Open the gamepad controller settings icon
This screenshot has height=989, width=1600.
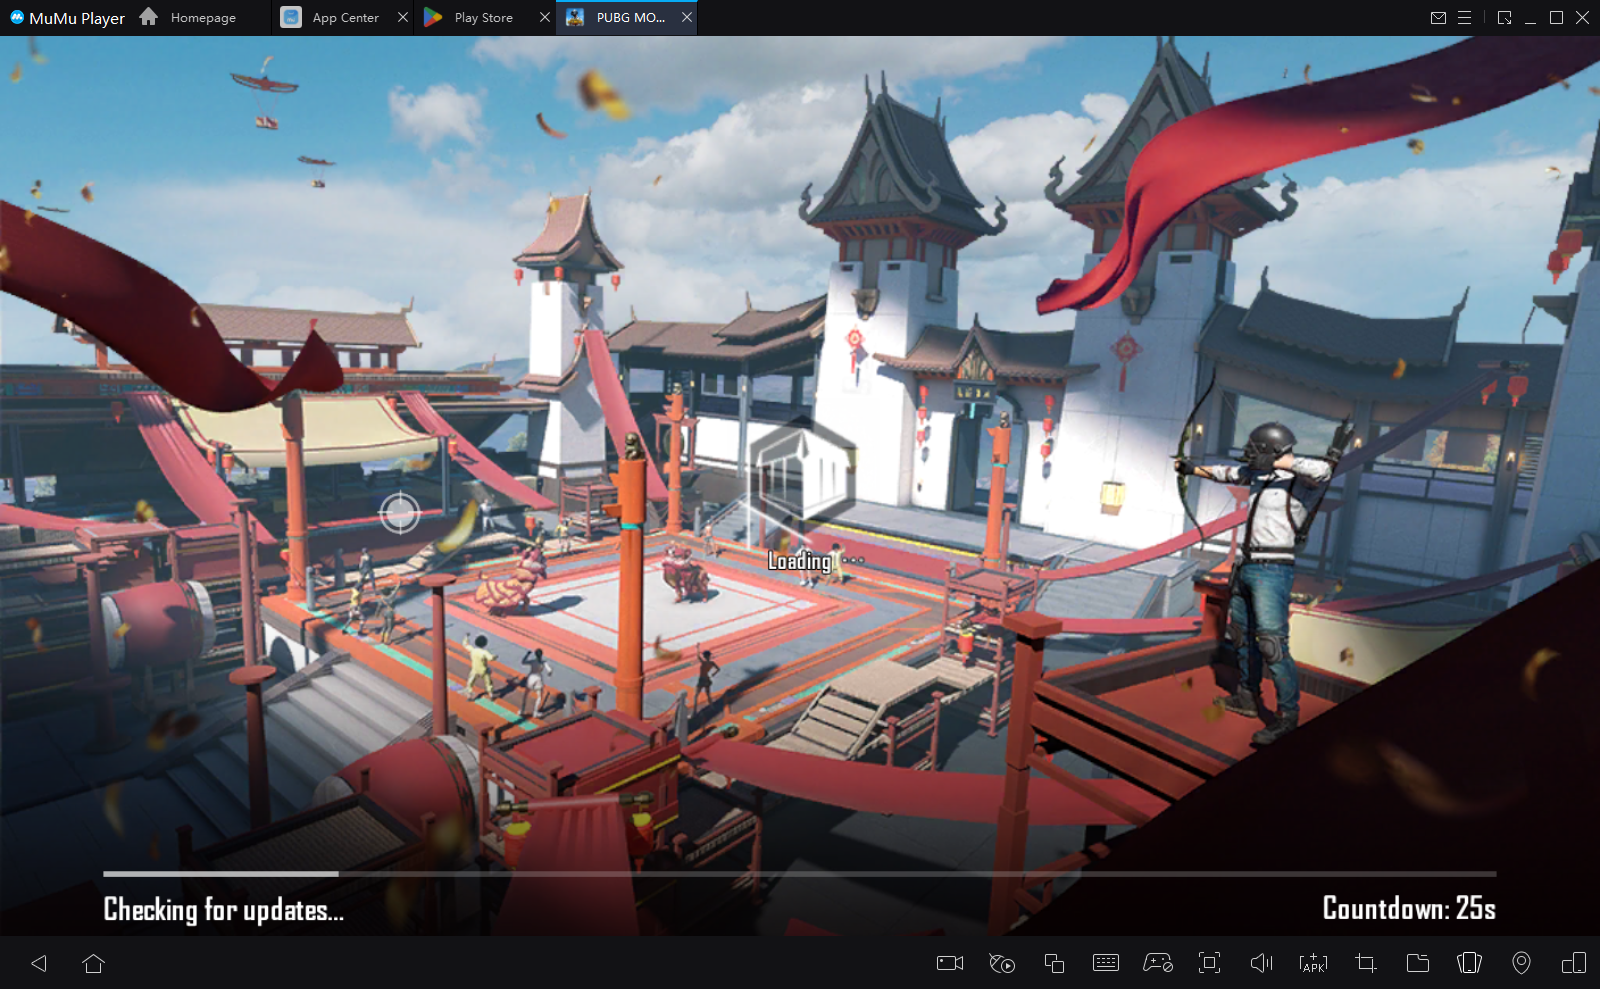pyautogui.click(x=1158, y=963)
